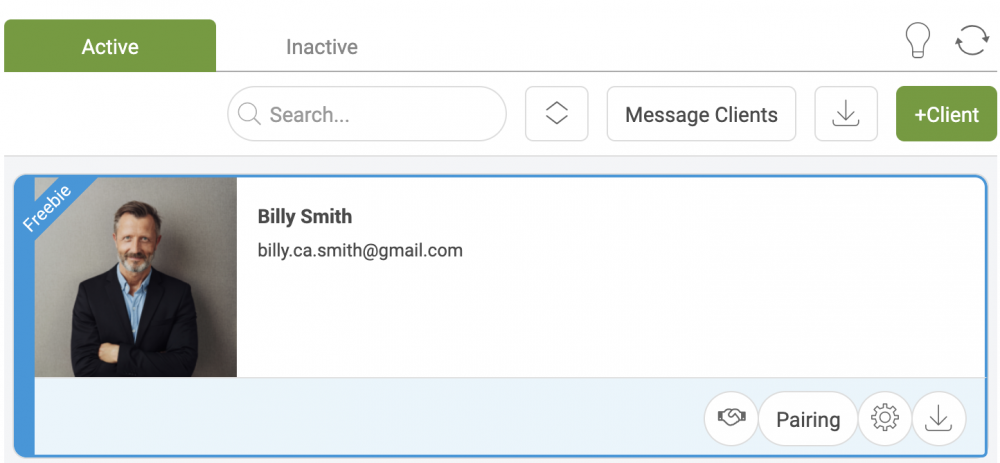Switch to the Inactive tab
Image resolution: width=1000 pixels, height=463 pixels.
click(321, 47)
